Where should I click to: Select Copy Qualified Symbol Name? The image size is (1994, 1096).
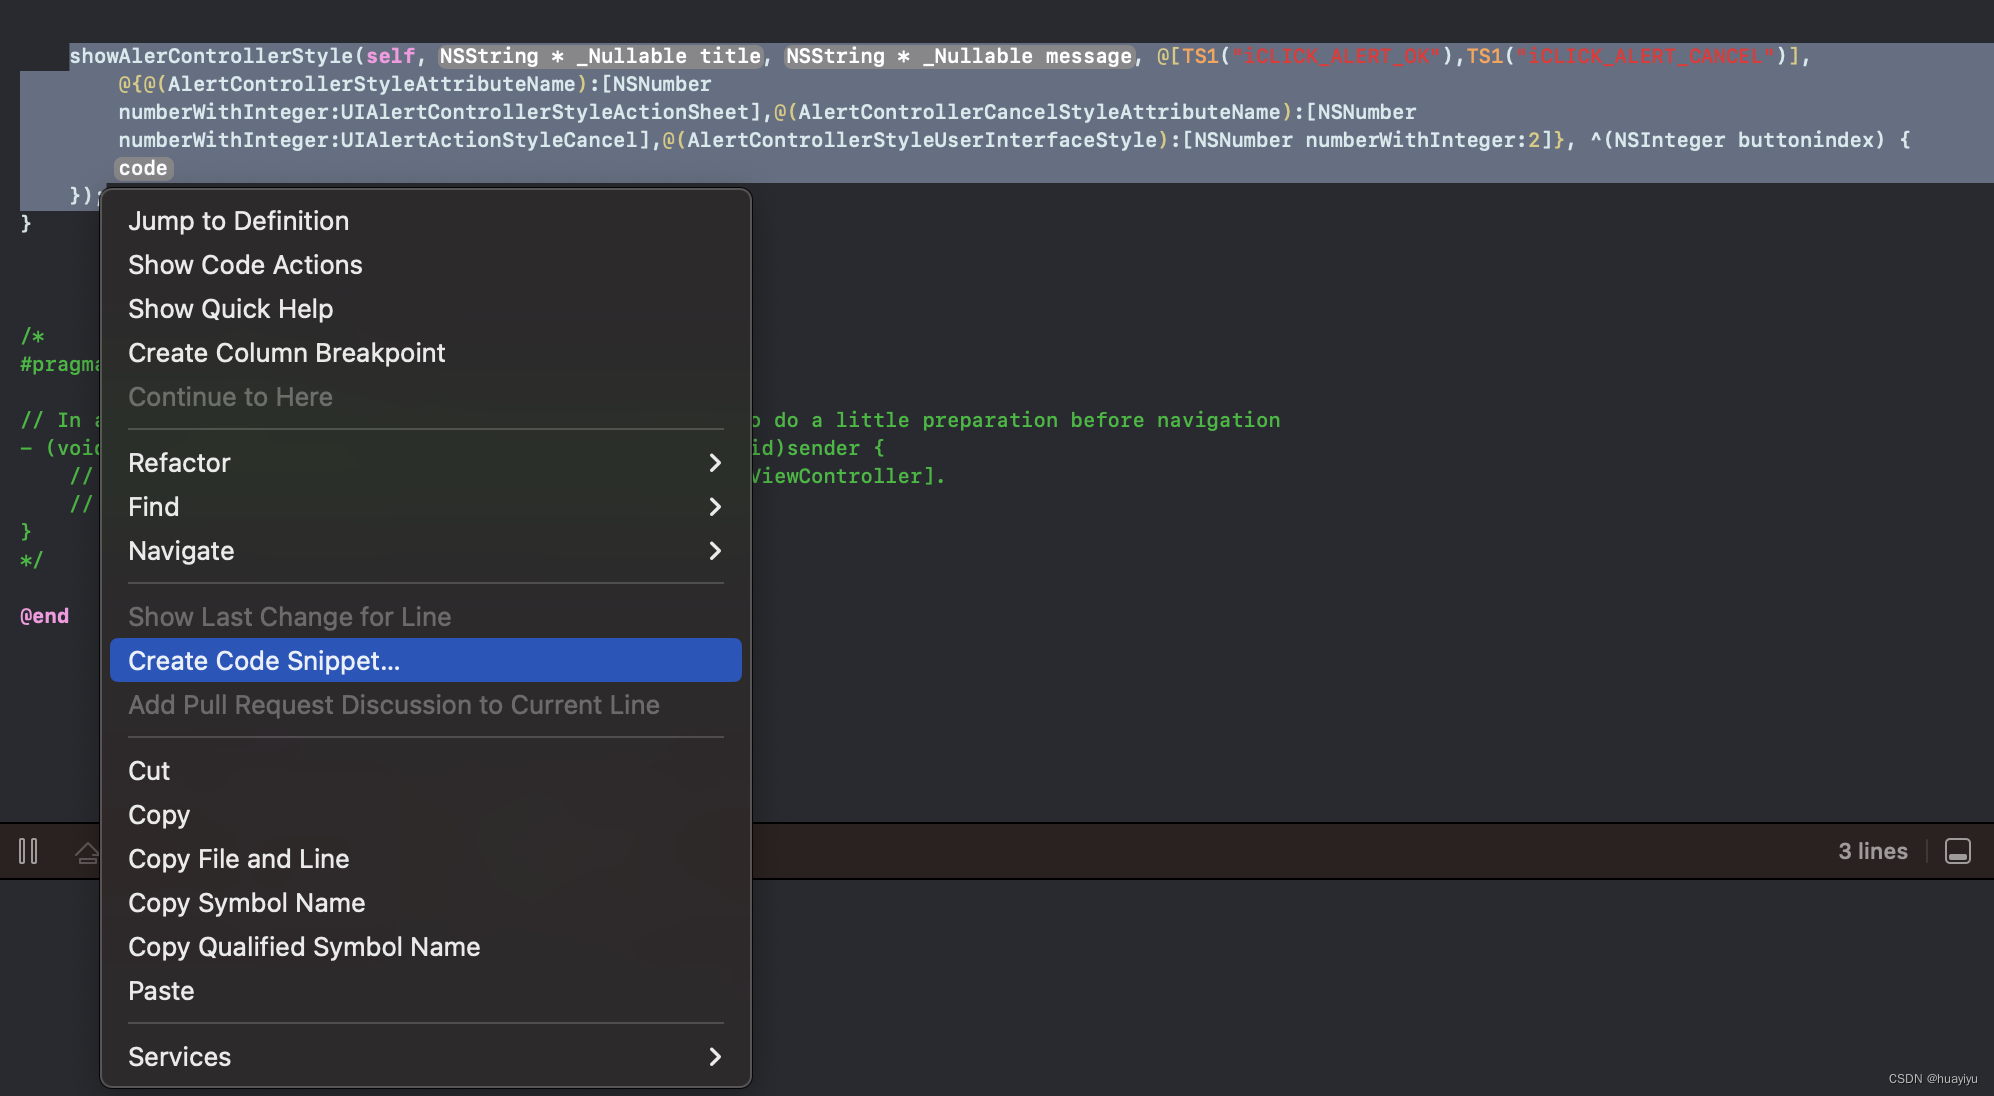tap(304, 947)
